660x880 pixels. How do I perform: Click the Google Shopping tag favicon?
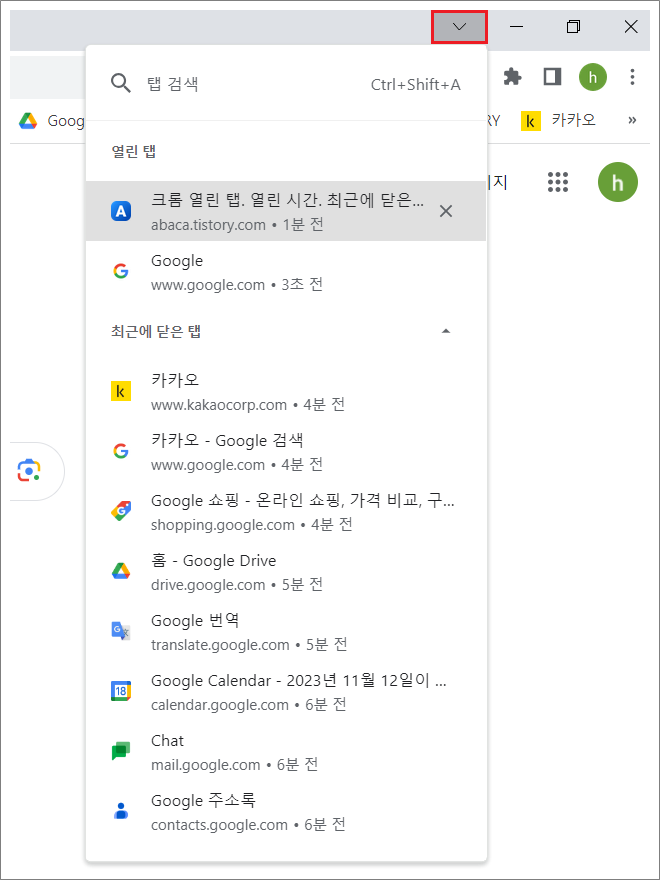(121, 512)
